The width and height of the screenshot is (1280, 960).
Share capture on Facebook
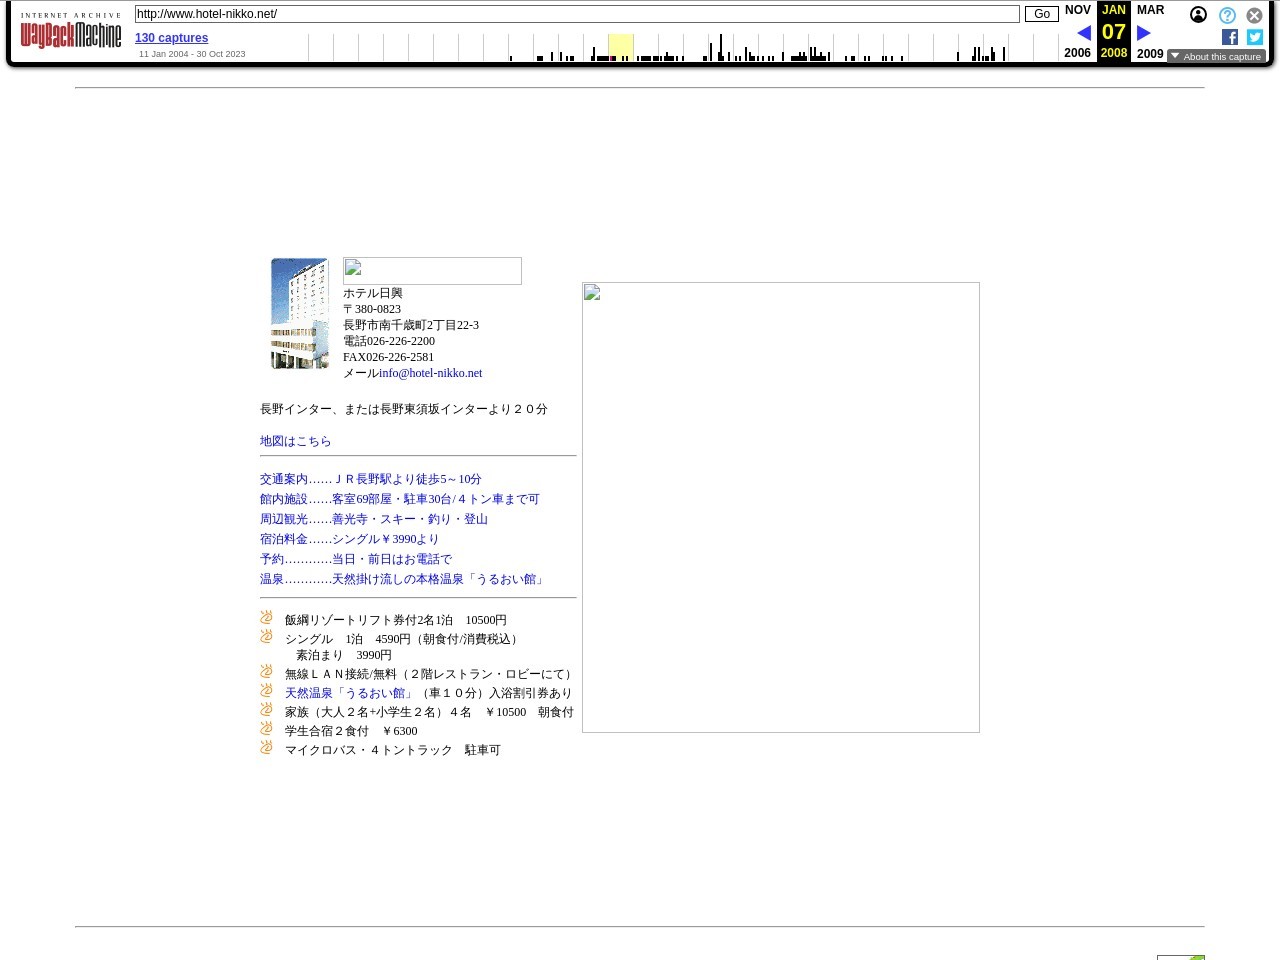point(1230,37)
